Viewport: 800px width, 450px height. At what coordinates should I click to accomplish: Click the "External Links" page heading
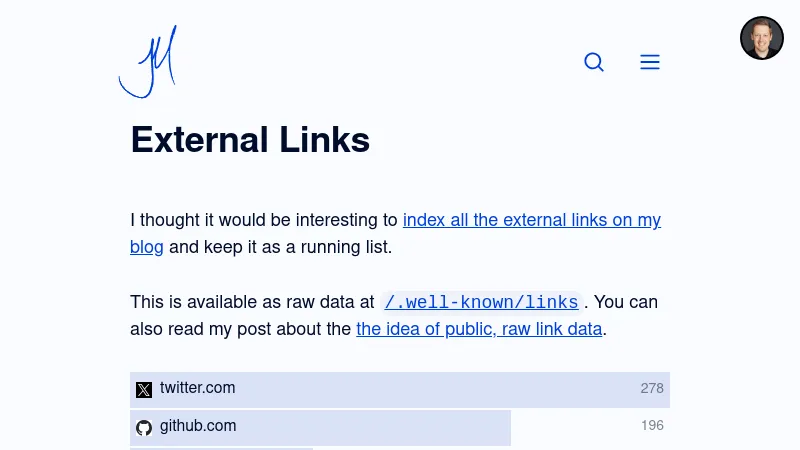point(250,140)
